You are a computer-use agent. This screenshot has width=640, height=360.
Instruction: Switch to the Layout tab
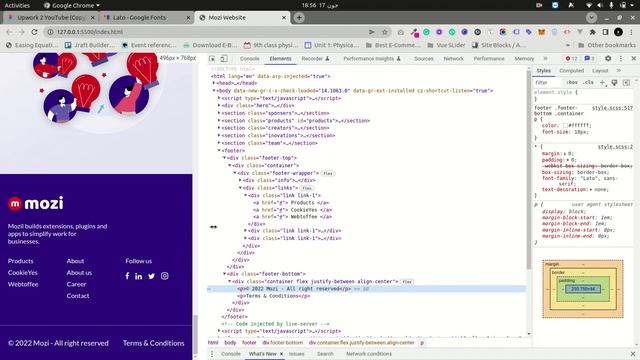pyautogui.click(x=600, y=71)
